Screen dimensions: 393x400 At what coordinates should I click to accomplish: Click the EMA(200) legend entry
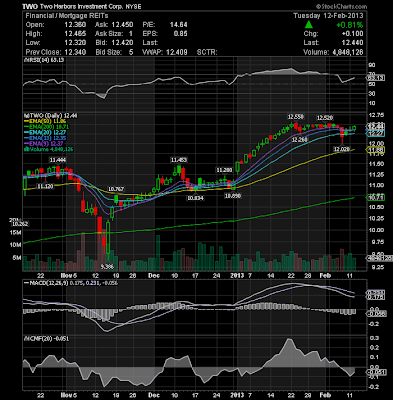[x=47, y=127]
